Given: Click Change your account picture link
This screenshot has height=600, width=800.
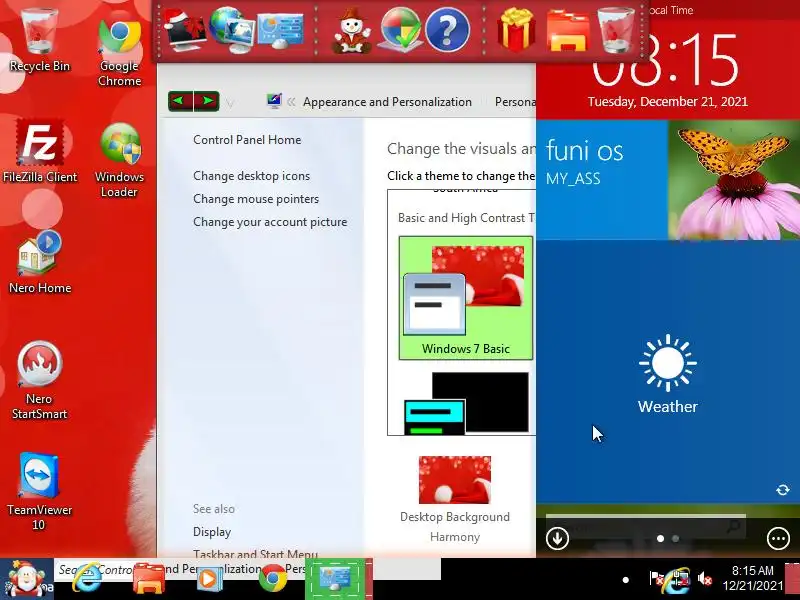Looking at the screenshot, I should 270,222.
